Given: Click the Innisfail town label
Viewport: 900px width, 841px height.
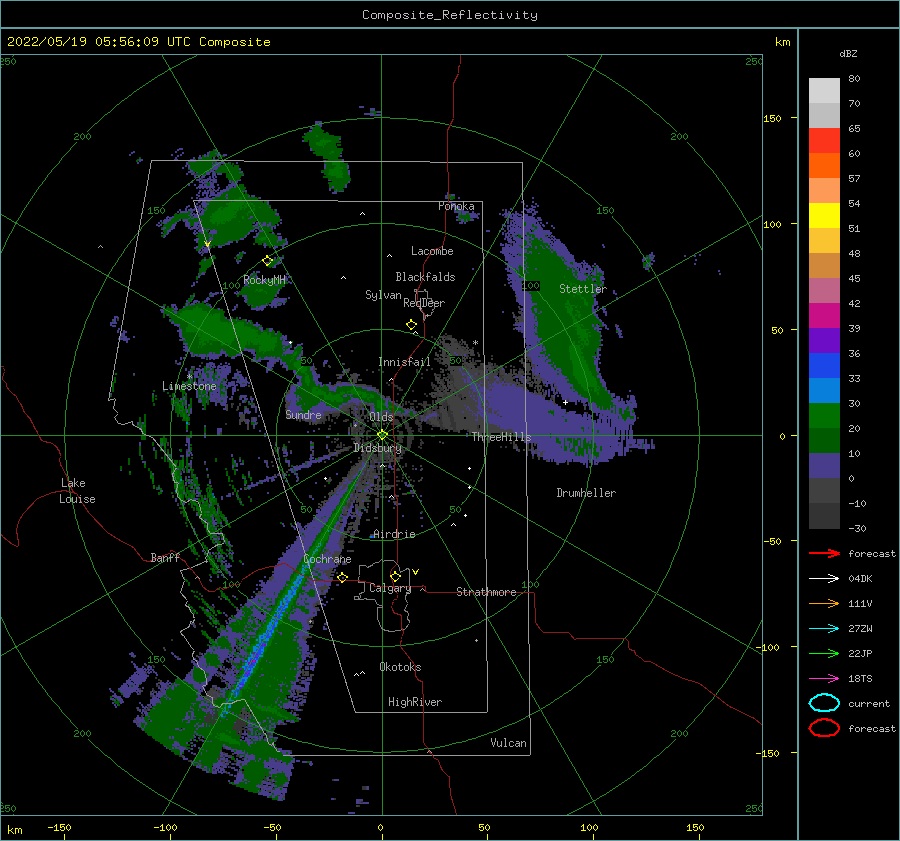Looking at the screenshot, I should (404, 362).
